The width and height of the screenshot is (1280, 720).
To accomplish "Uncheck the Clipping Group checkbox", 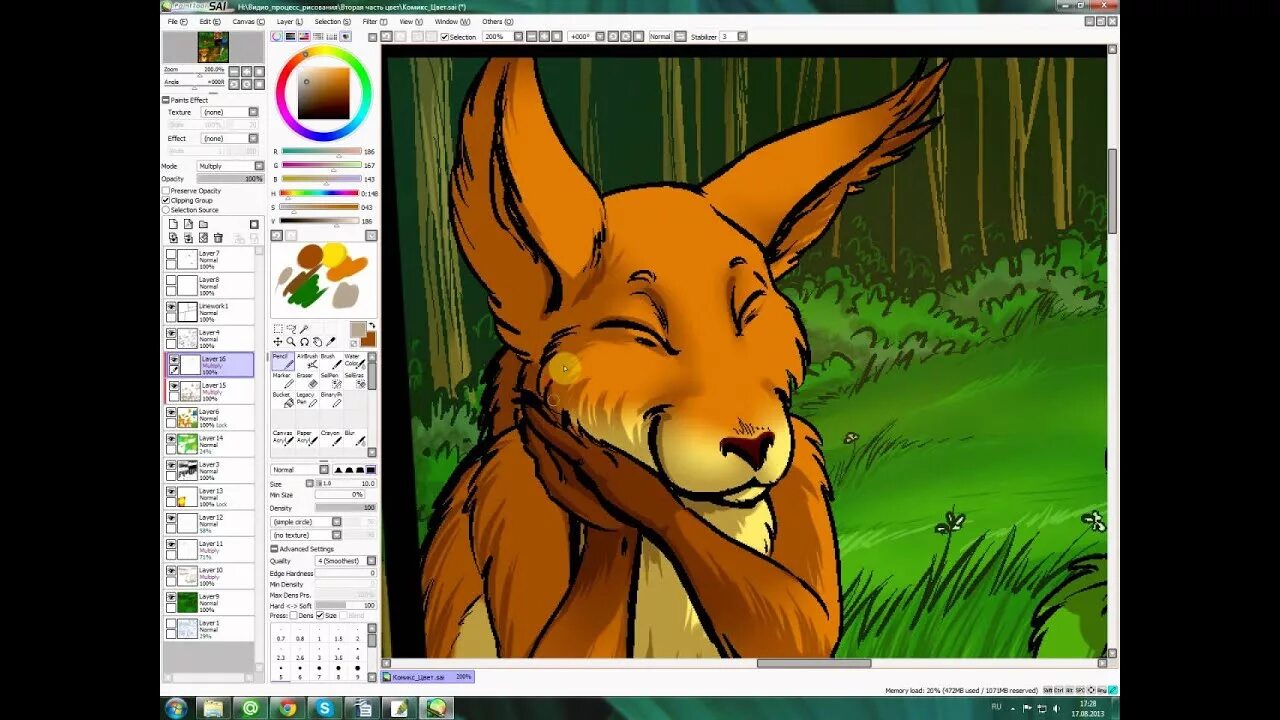I will (166, 200).
